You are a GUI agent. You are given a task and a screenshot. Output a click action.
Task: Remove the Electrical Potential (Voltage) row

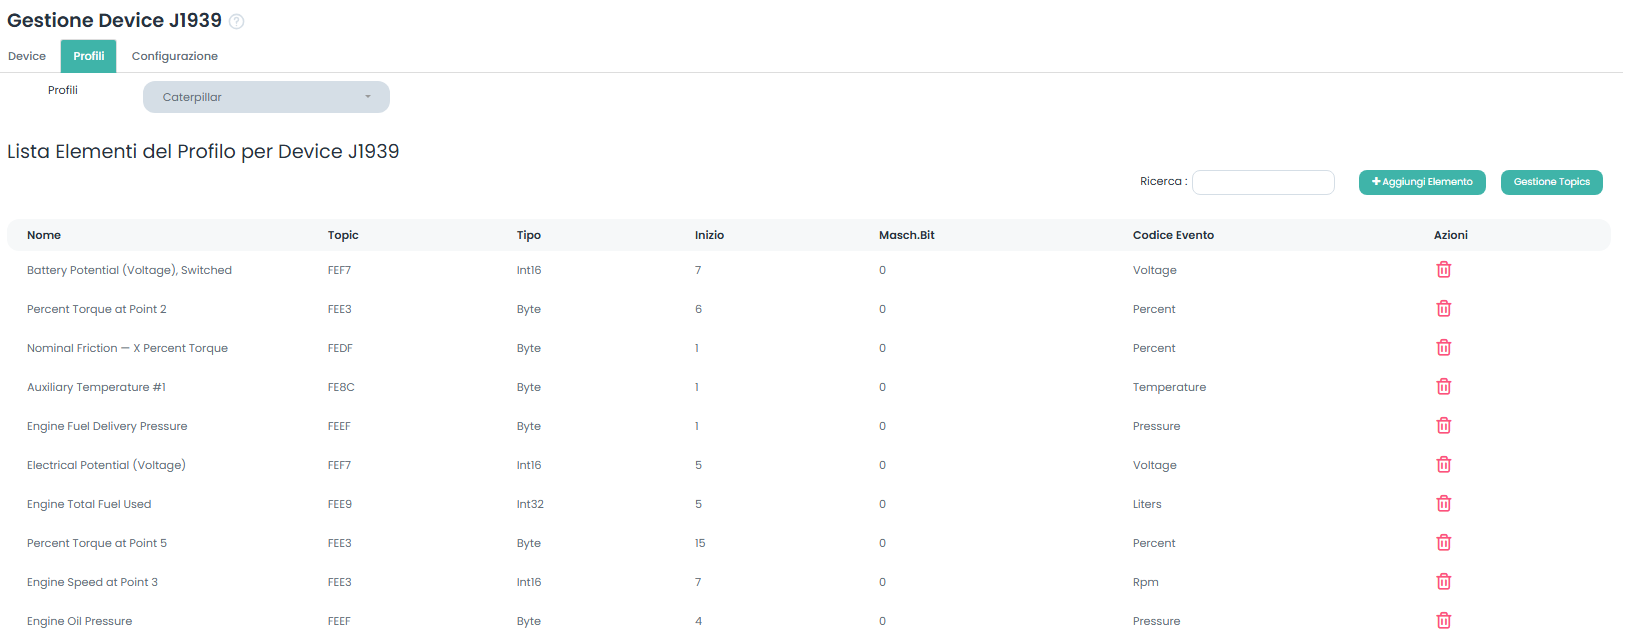coord(1443,465)
